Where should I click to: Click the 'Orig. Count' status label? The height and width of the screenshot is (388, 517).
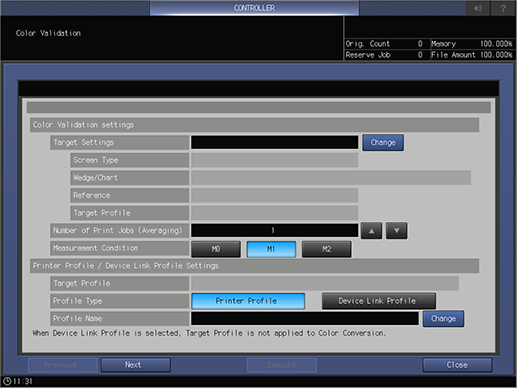tap(368, 44)
